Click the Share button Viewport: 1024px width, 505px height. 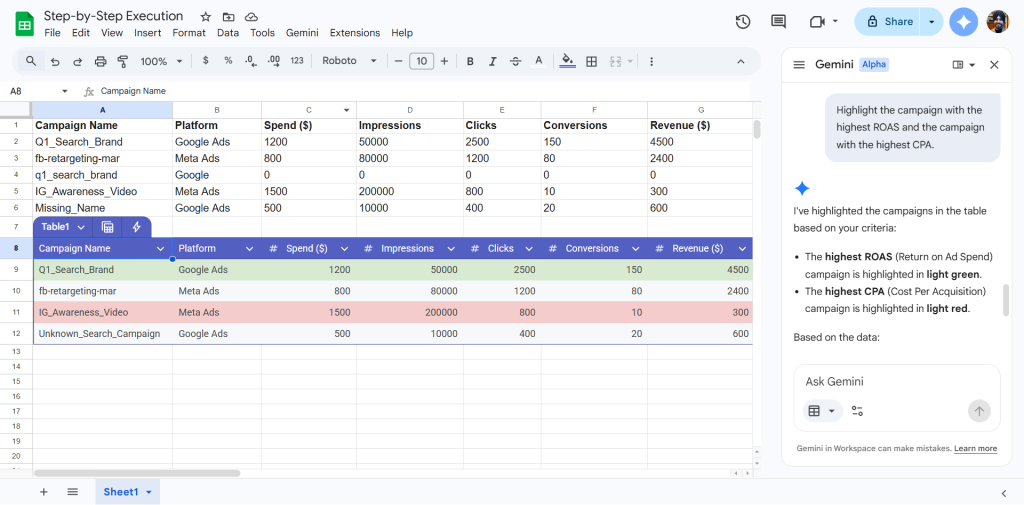(888, 21)
